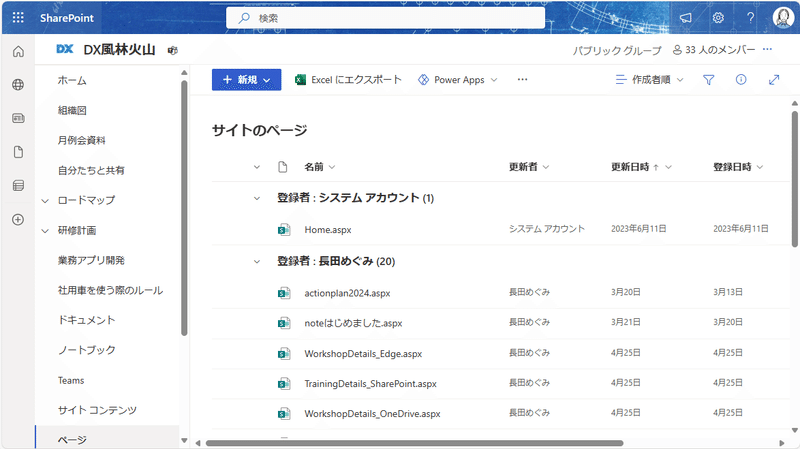Open the news icon in left rail
The image size is (800, 449).
tap(18, 118)
